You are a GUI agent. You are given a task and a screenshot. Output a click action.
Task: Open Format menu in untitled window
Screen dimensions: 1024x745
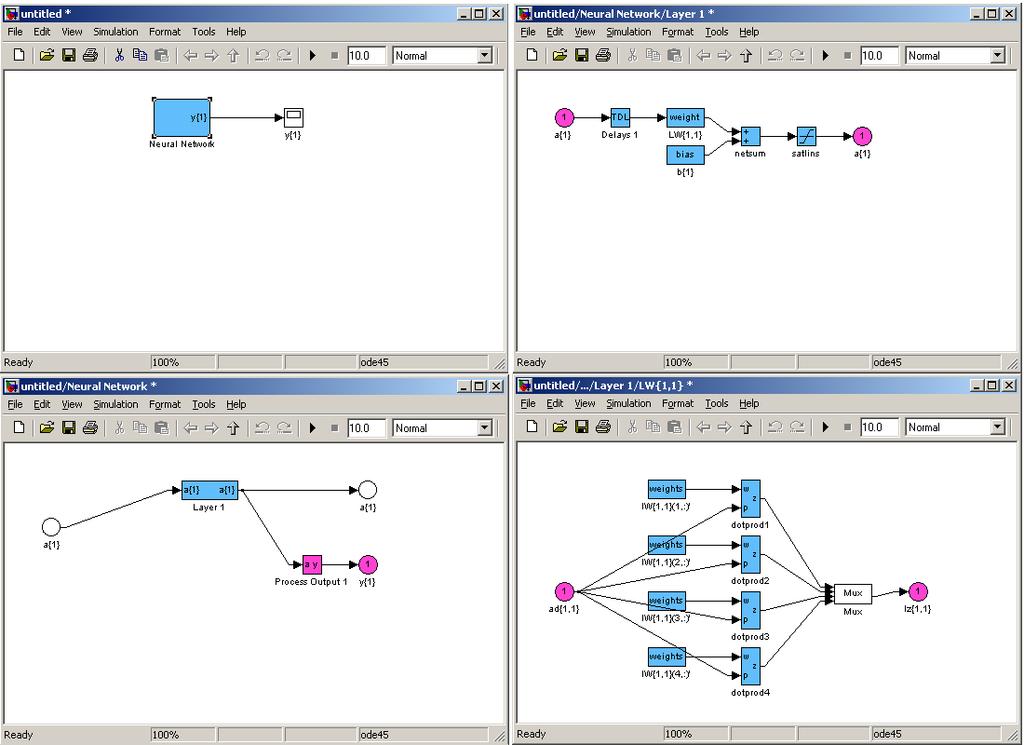[165, 31]
